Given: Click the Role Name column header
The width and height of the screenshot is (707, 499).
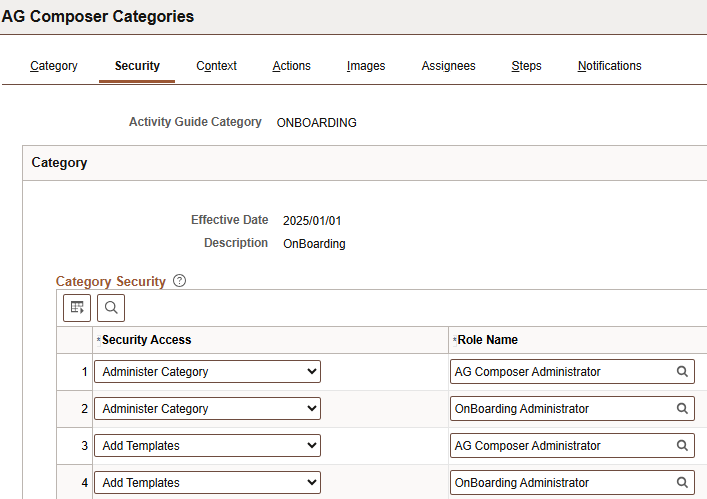Looking at the screenshot, I should 487,340.
